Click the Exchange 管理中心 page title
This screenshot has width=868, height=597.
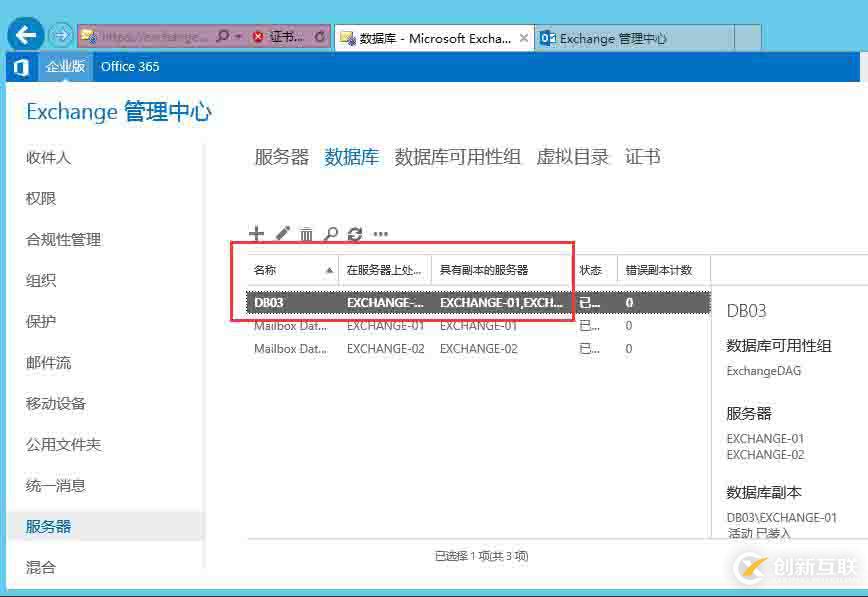tap(118, 112)
